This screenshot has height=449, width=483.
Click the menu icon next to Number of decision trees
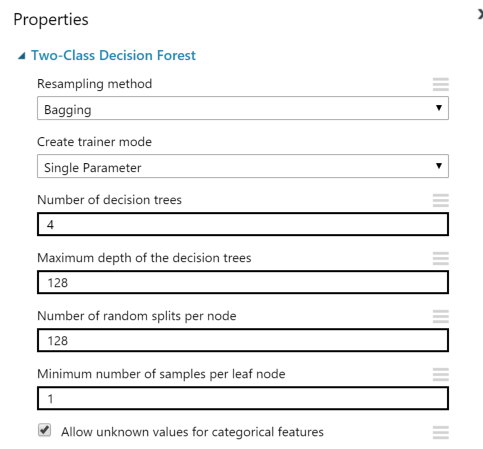tap(440, 200)
